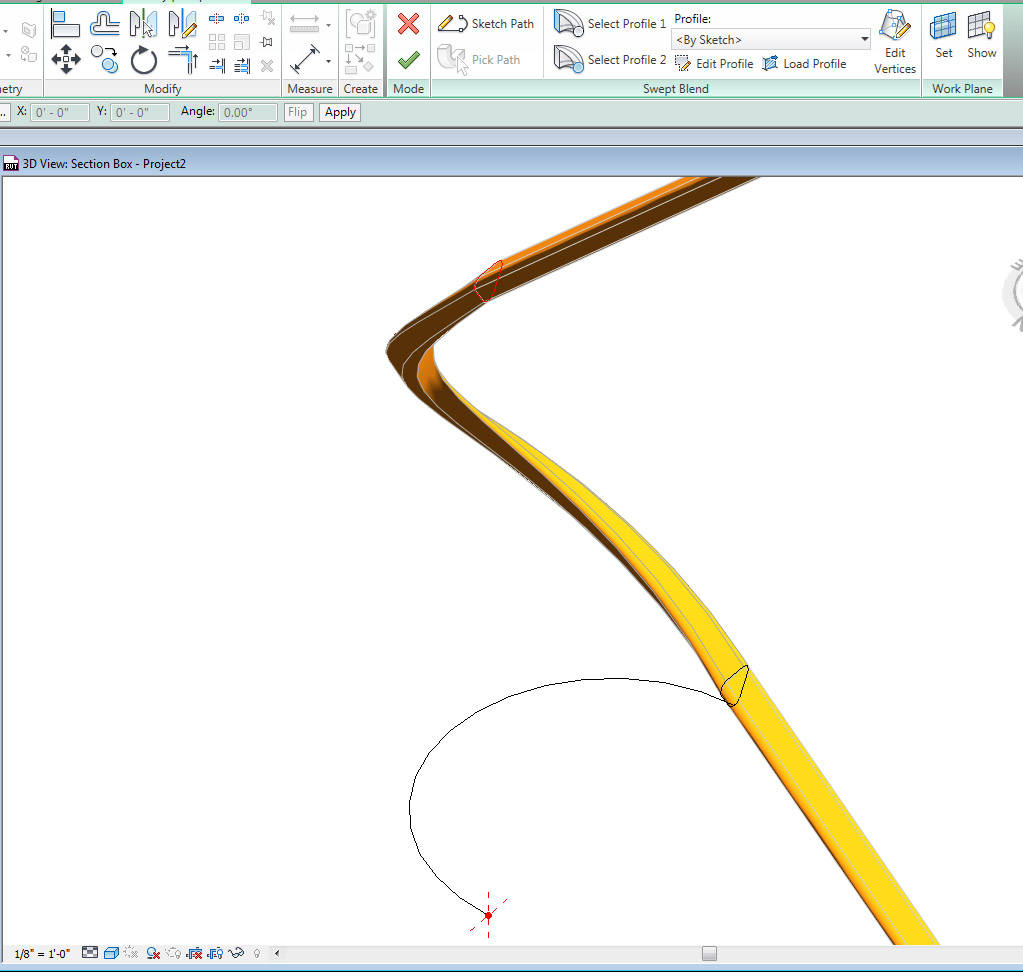This screenshot has width=1023, height=978.
Task: Use the Offset tool
Action: 104,22
